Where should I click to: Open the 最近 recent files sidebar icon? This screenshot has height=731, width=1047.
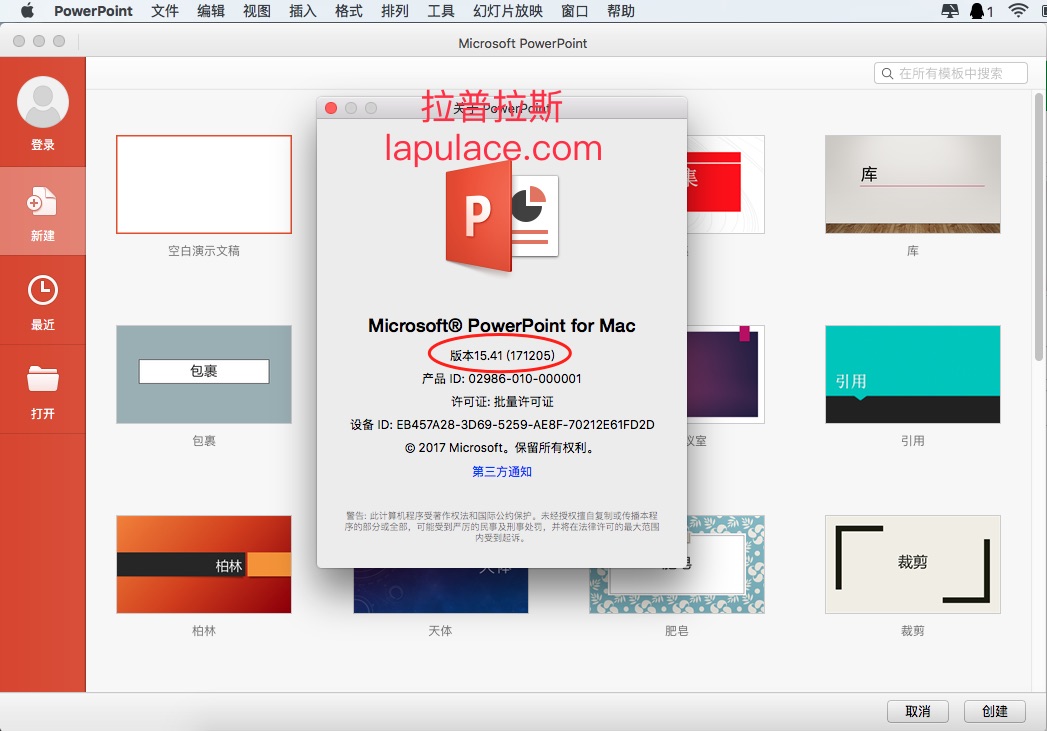click(43, 290)
